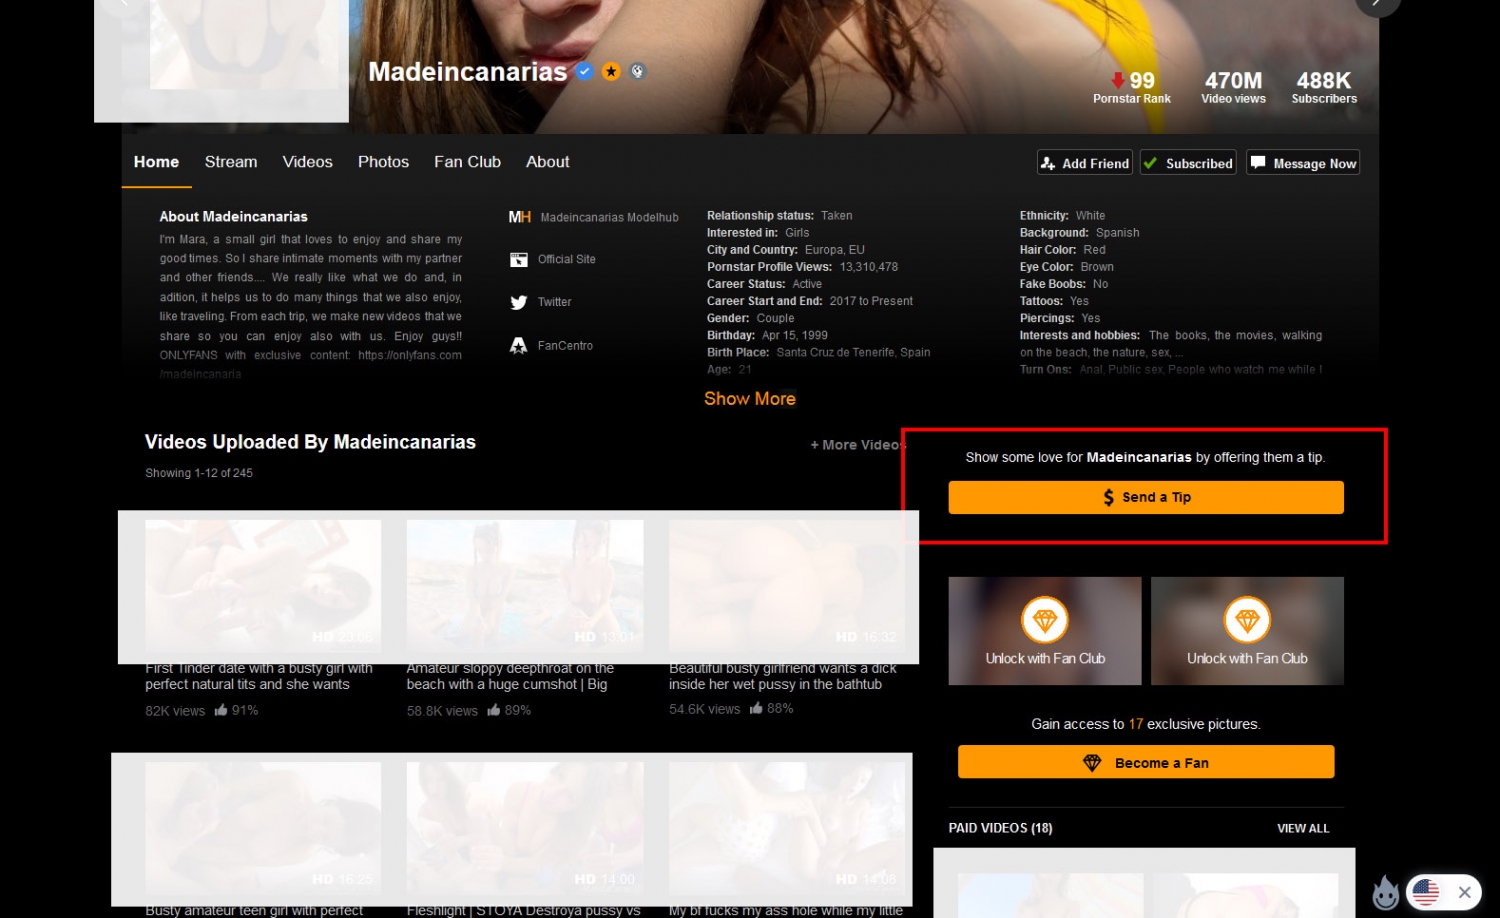Switch to the Stream tab
The width and height of the screenshot is (1500, 918).
tap(231, 162)
